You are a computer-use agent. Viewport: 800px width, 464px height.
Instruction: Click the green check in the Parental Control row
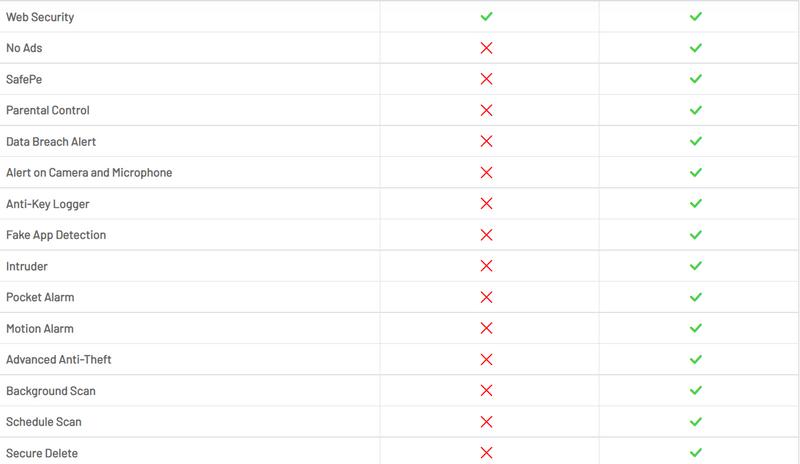coord(696,110)
